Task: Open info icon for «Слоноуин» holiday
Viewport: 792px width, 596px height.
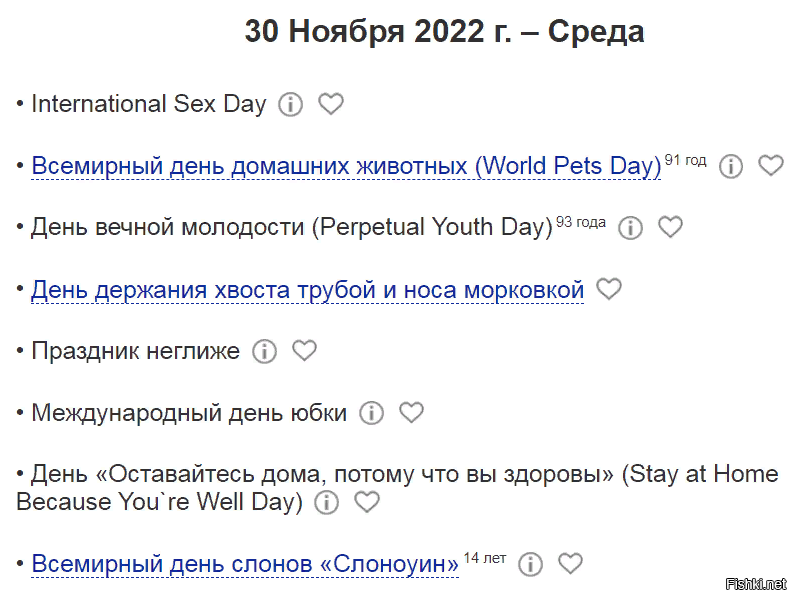Action: [x=530, y=564]
